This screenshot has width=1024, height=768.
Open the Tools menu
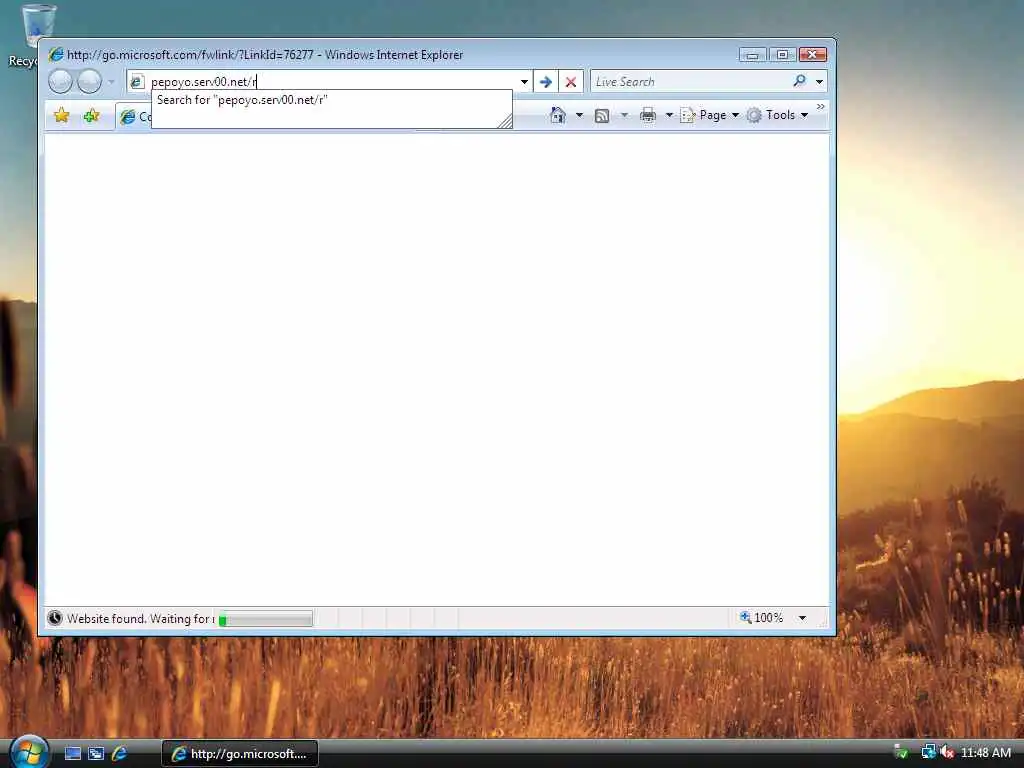778,115
